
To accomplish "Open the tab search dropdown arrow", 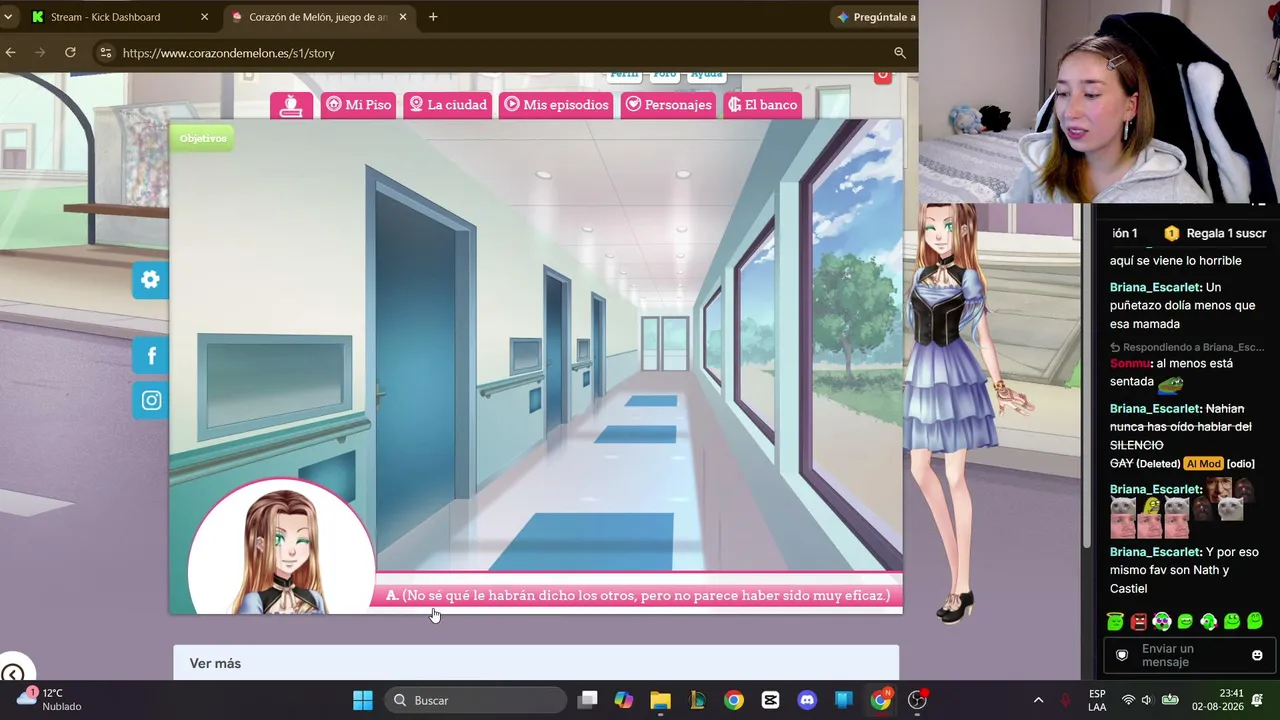I will coord(8,17).
